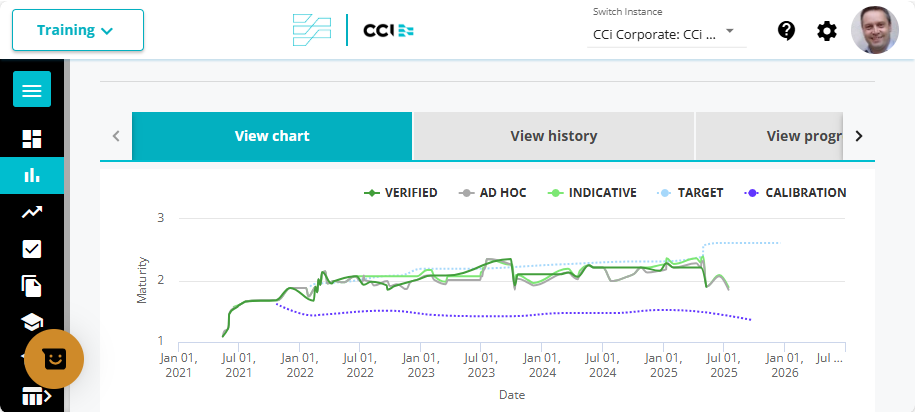The image size is (915, 412).
Task: Toggle the AD HOC series in legend
Action: click(x=492, y=193)
